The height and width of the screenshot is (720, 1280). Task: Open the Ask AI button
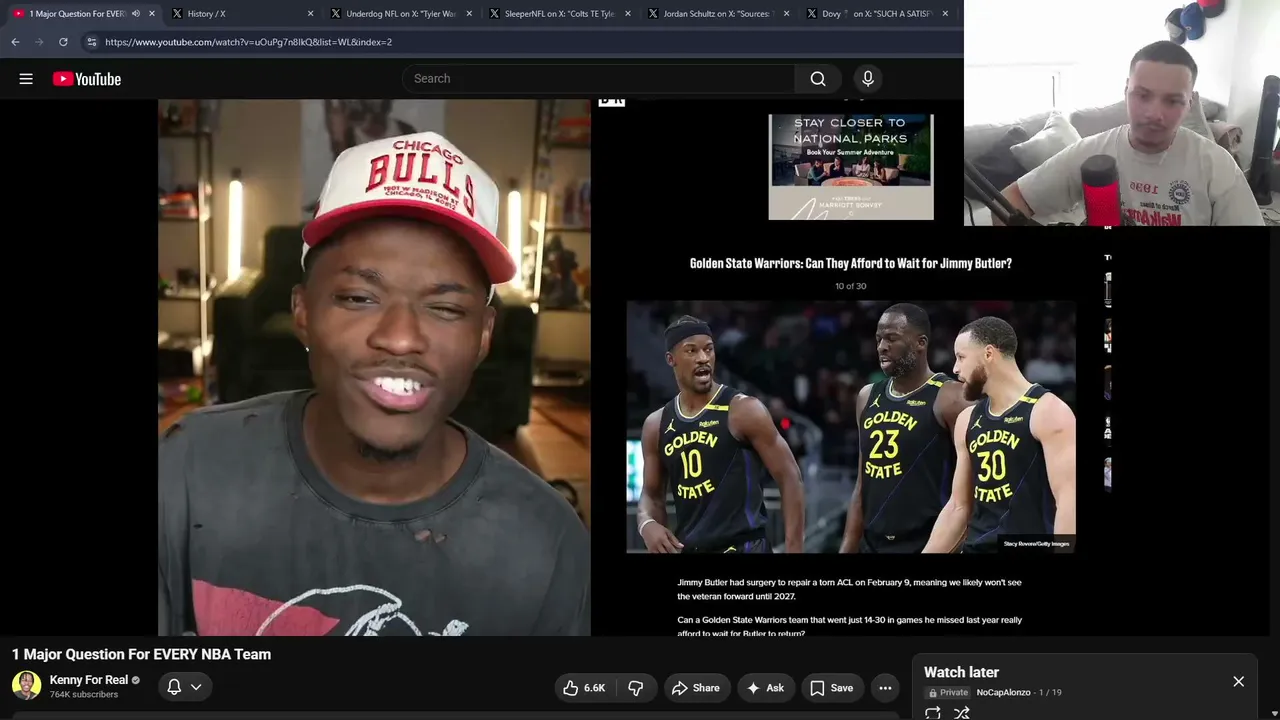click(765, 688)
